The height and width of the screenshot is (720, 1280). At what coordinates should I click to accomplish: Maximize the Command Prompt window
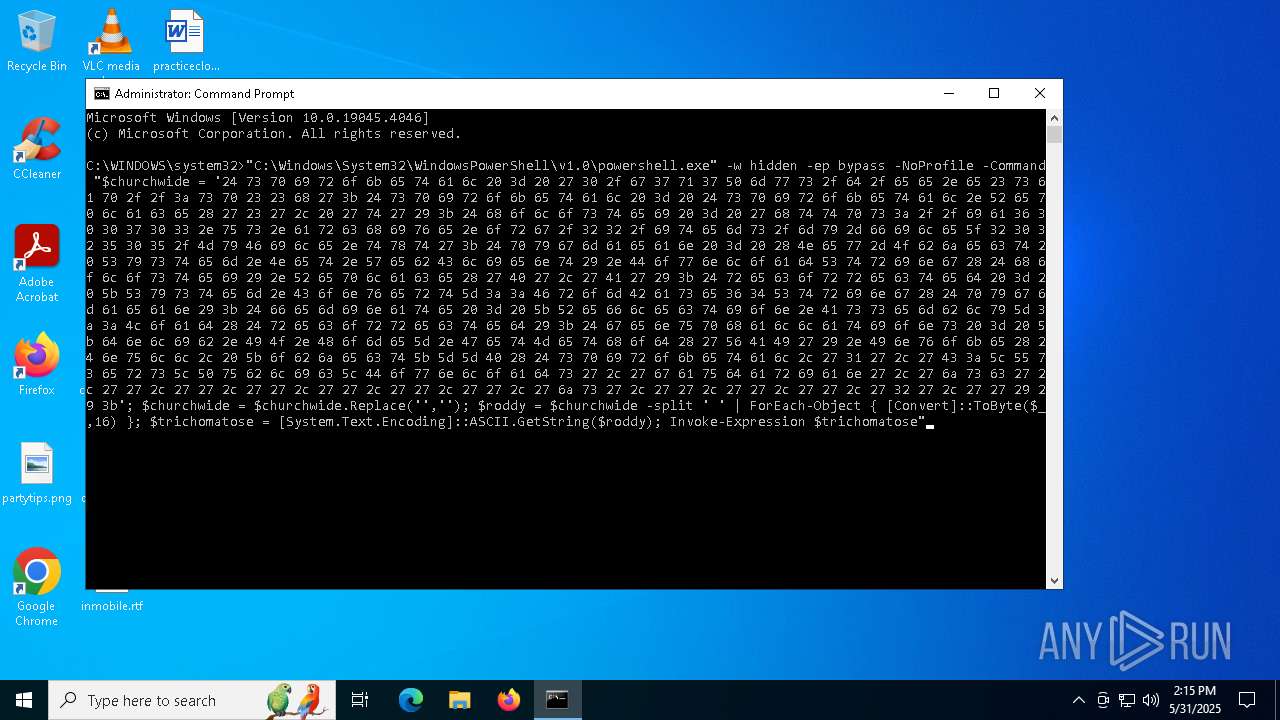click(x=994, y=94)
